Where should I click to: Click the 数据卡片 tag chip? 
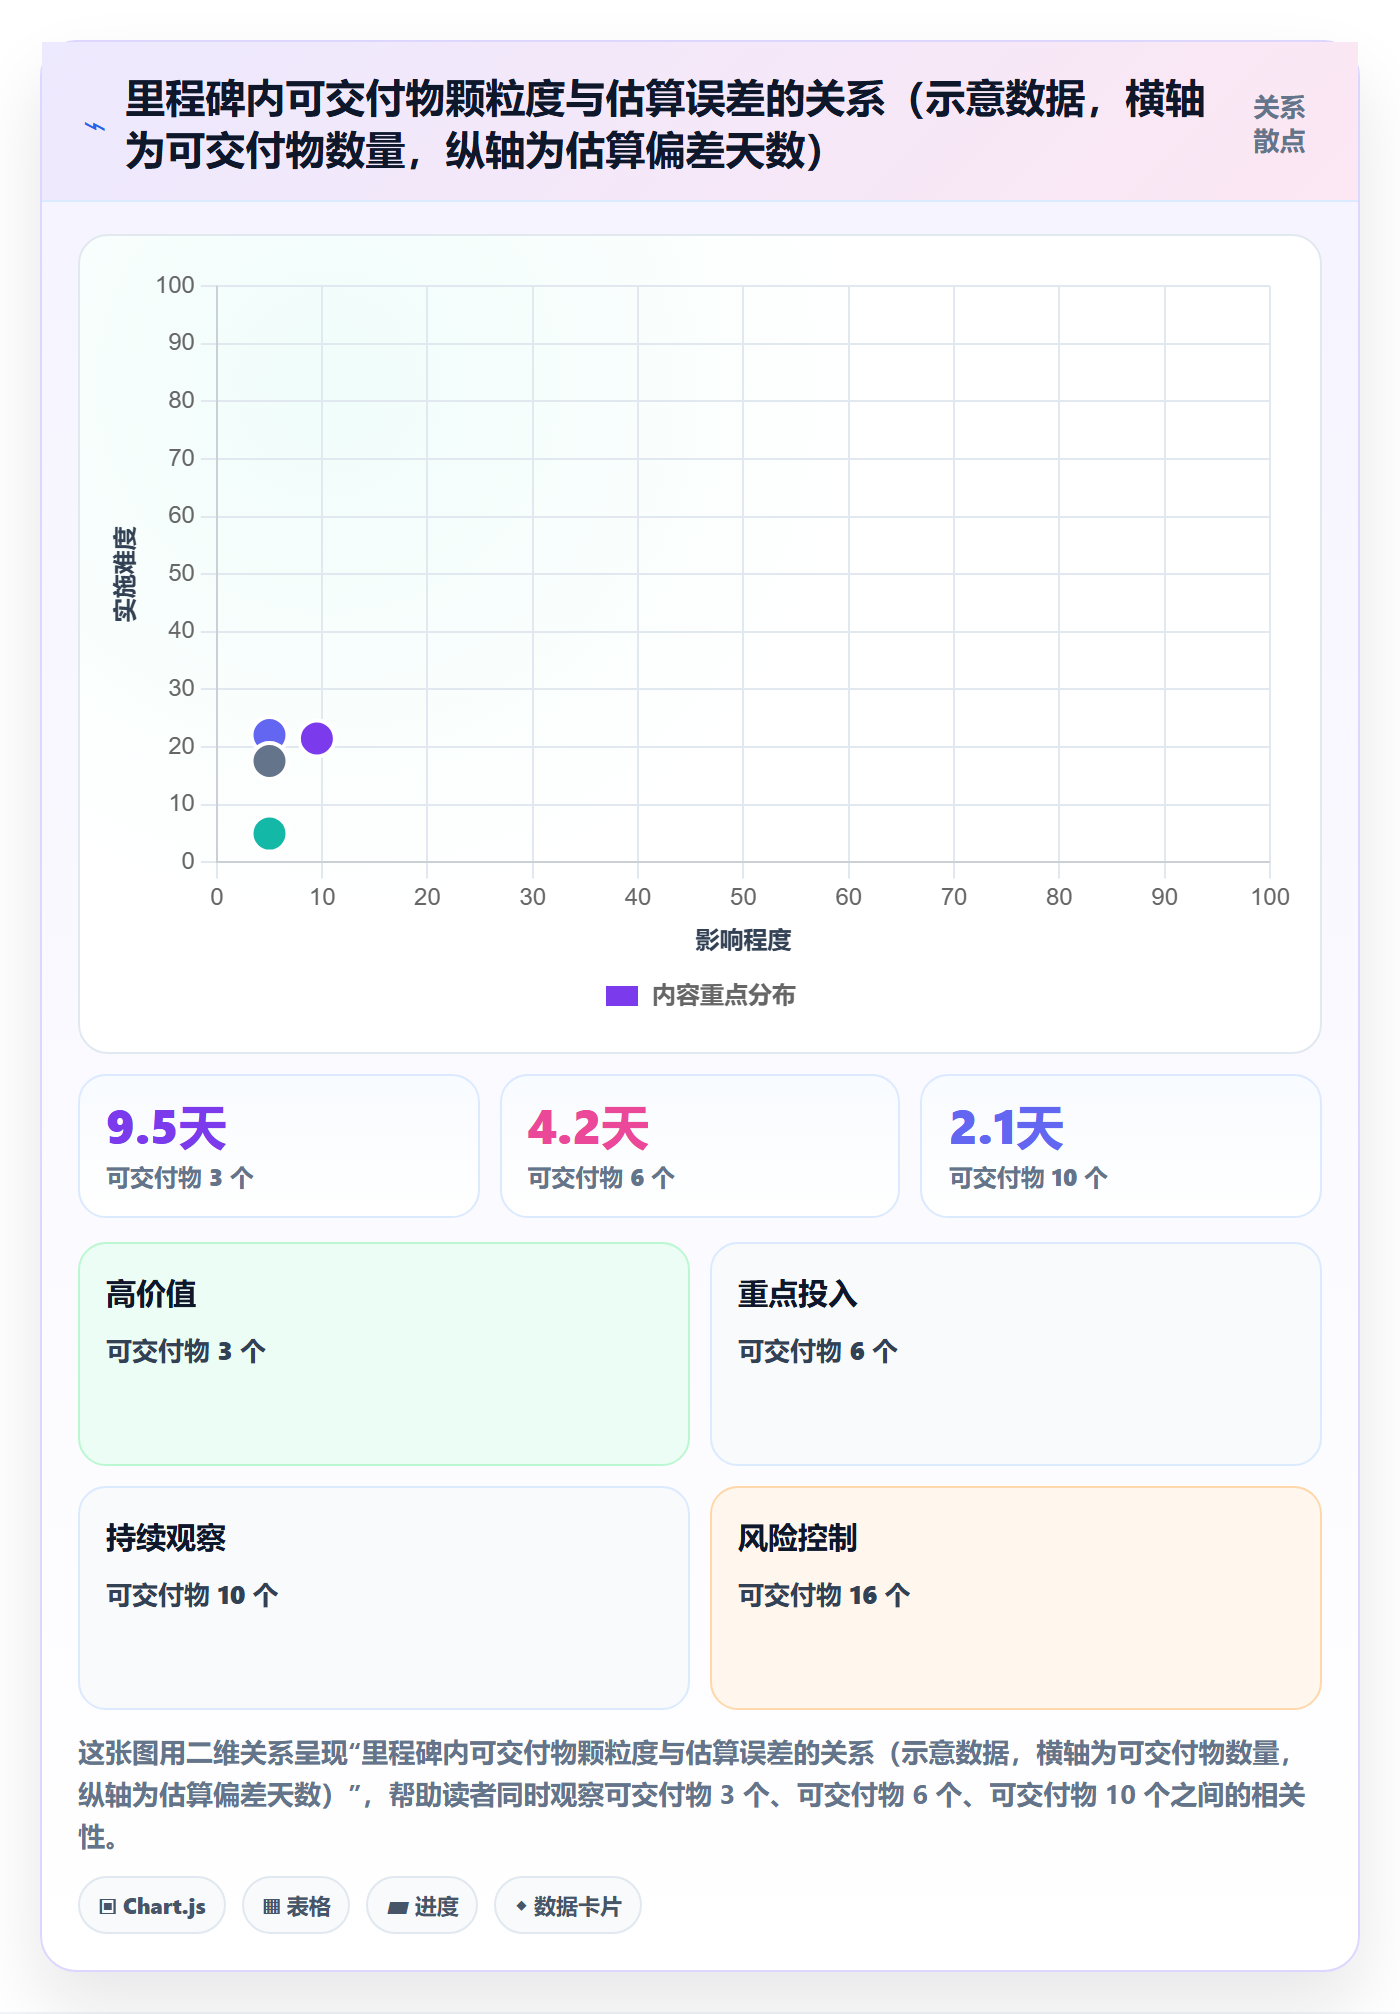click(568, 1906)
